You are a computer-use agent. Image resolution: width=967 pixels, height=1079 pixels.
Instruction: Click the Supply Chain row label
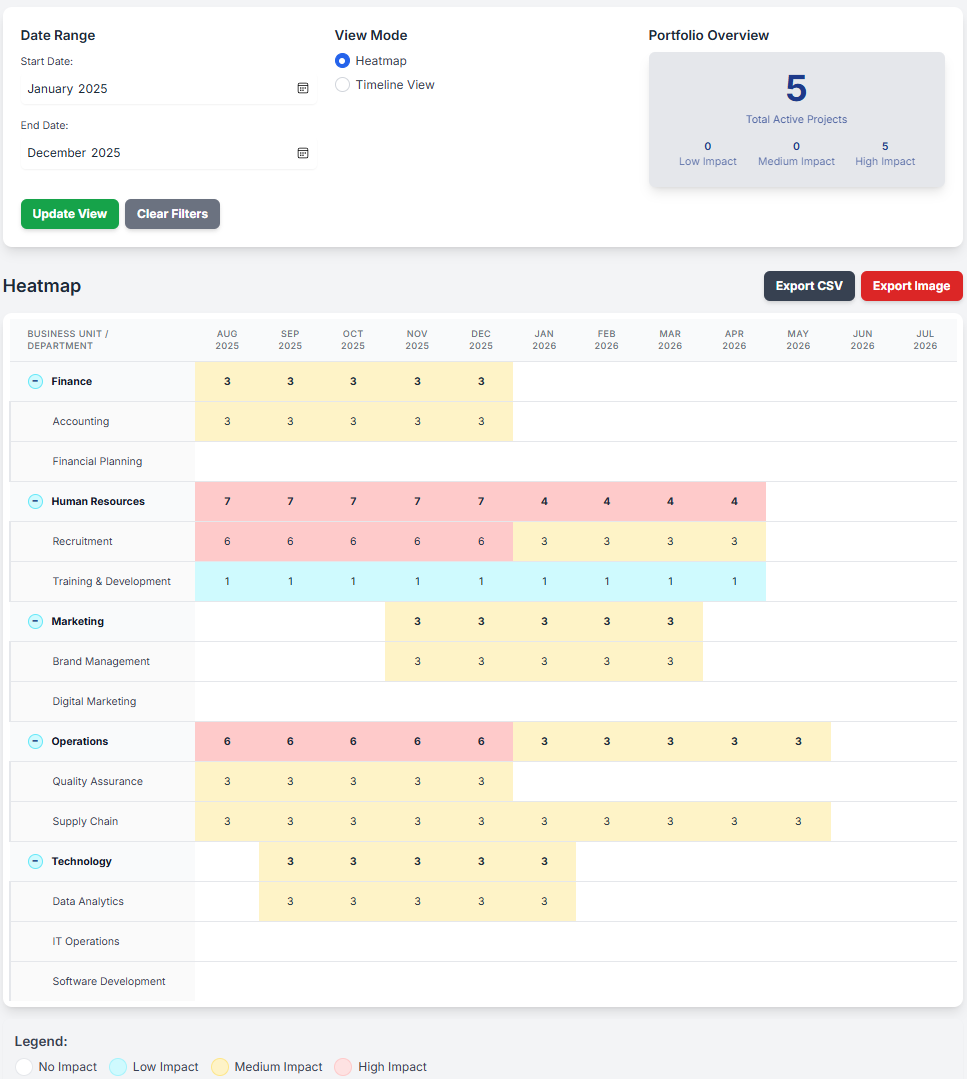(85, 821)
